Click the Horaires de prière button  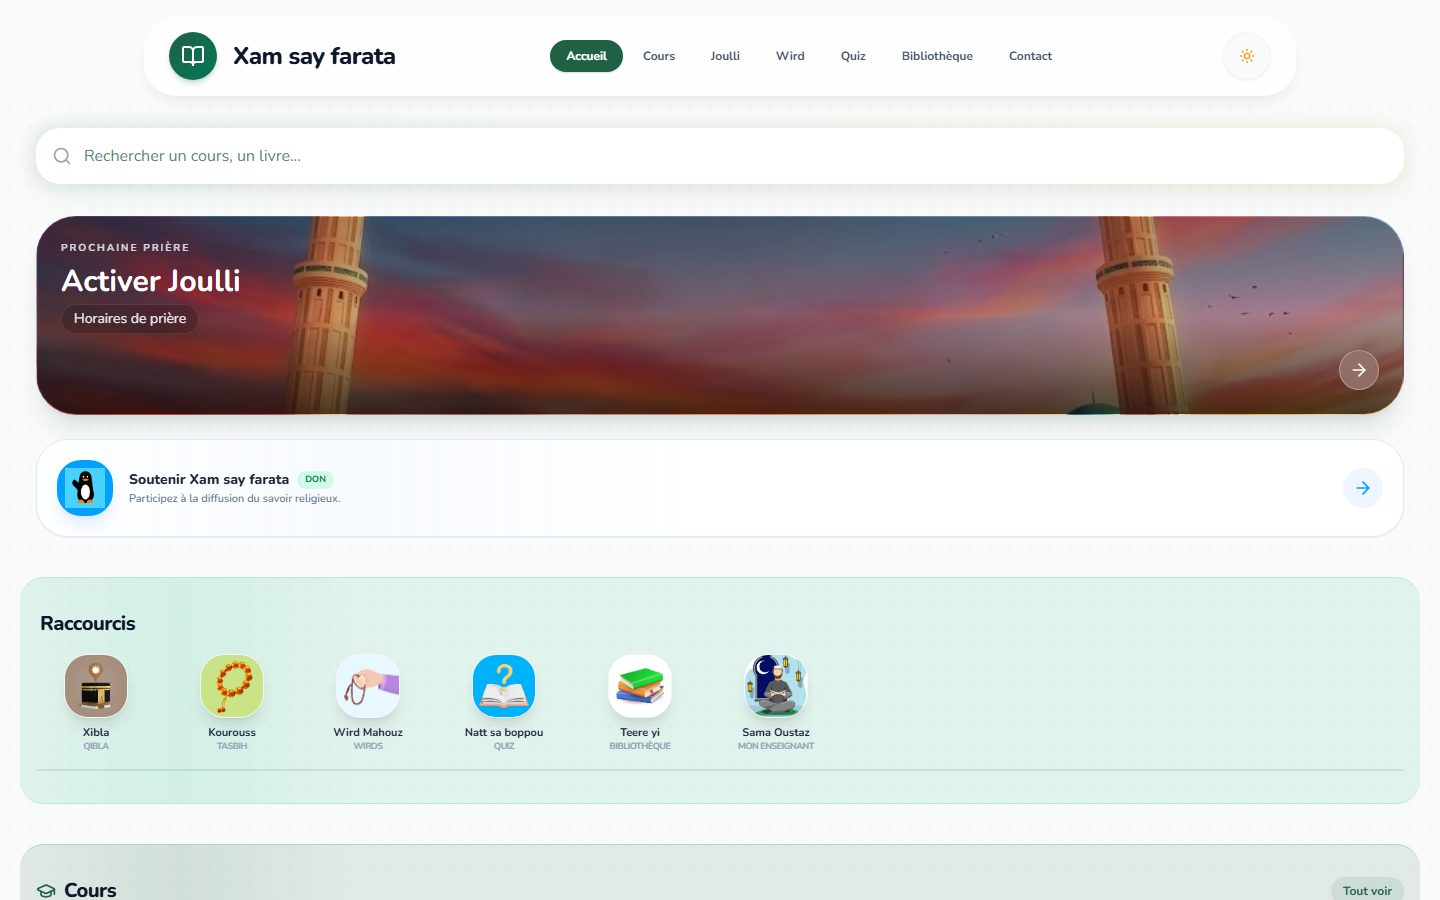[x=130, y=318]
